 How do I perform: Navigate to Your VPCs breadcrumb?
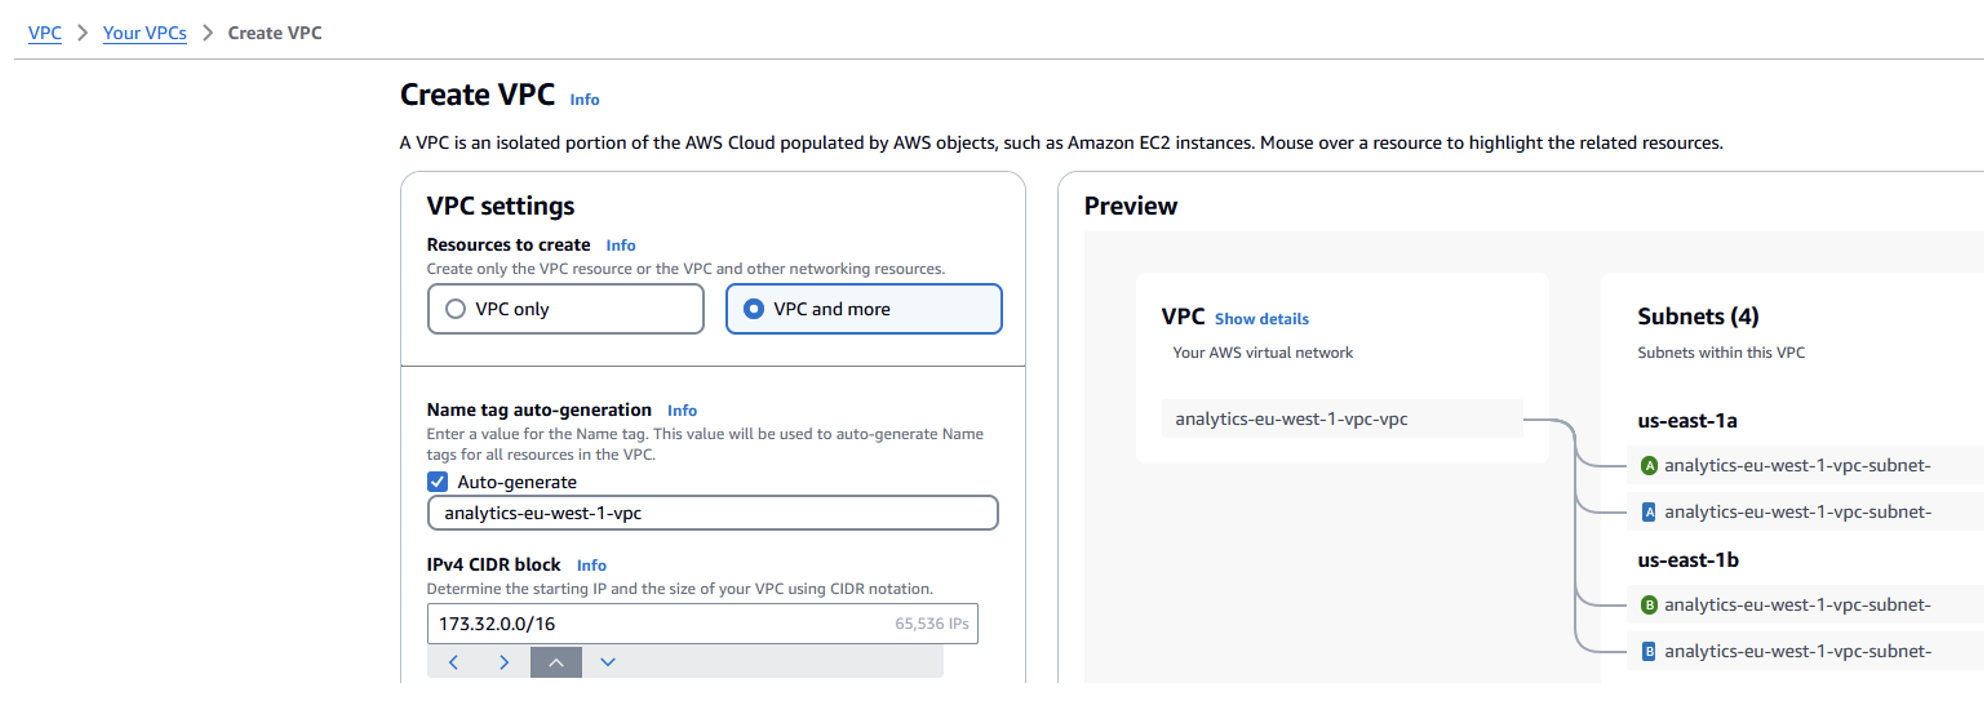[x=144, y=33]
